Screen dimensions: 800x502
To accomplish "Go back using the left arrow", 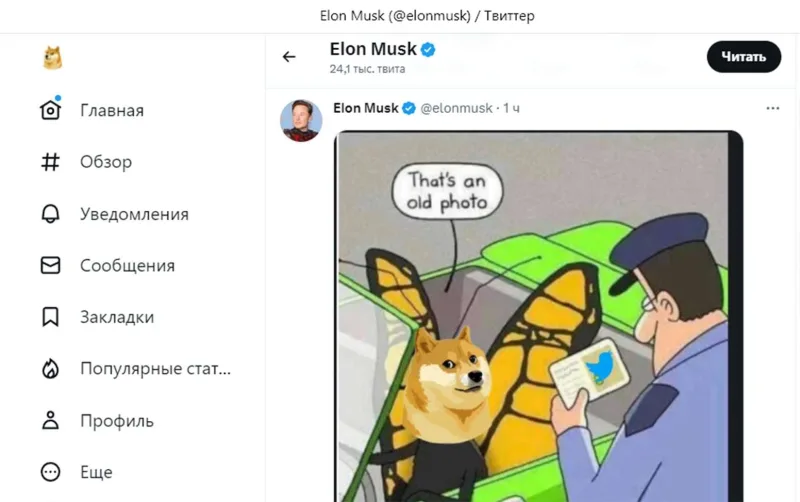I will tap(289, 57).
